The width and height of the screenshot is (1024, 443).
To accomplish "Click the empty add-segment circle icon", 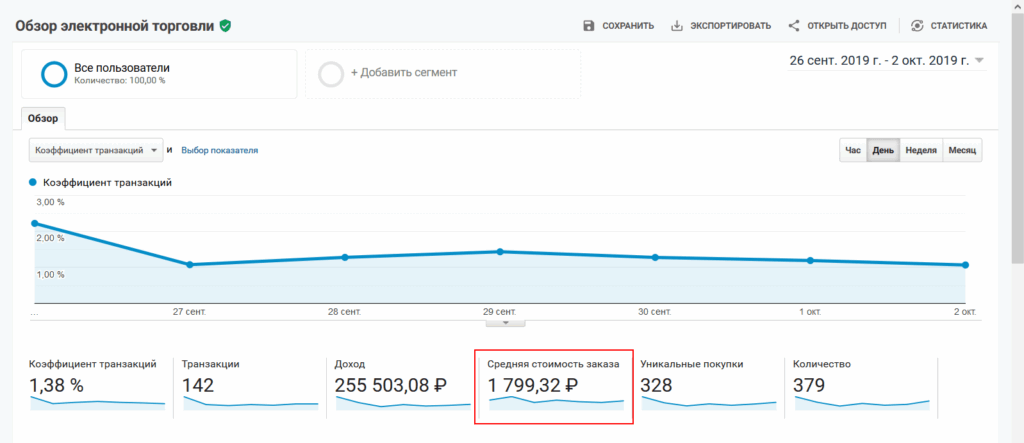I will 330,74.
